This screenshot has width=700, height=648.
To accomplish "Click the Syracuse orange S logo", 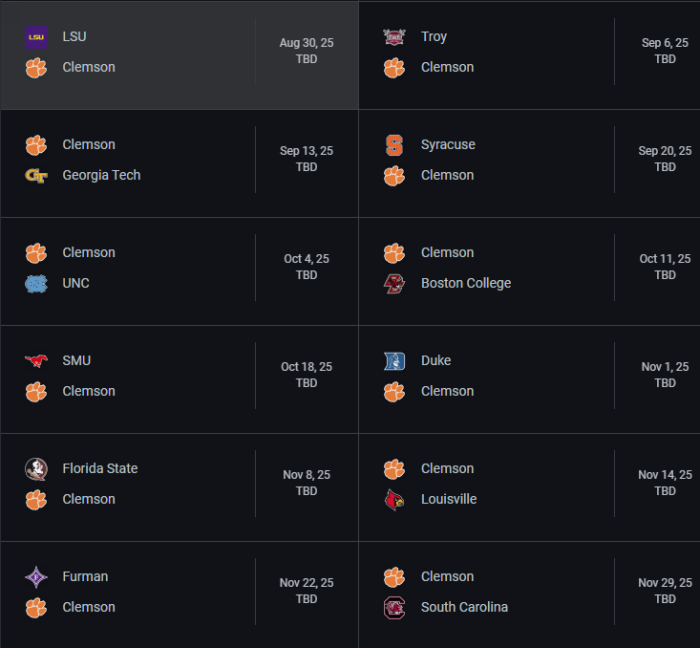I will tap(394, 145).
